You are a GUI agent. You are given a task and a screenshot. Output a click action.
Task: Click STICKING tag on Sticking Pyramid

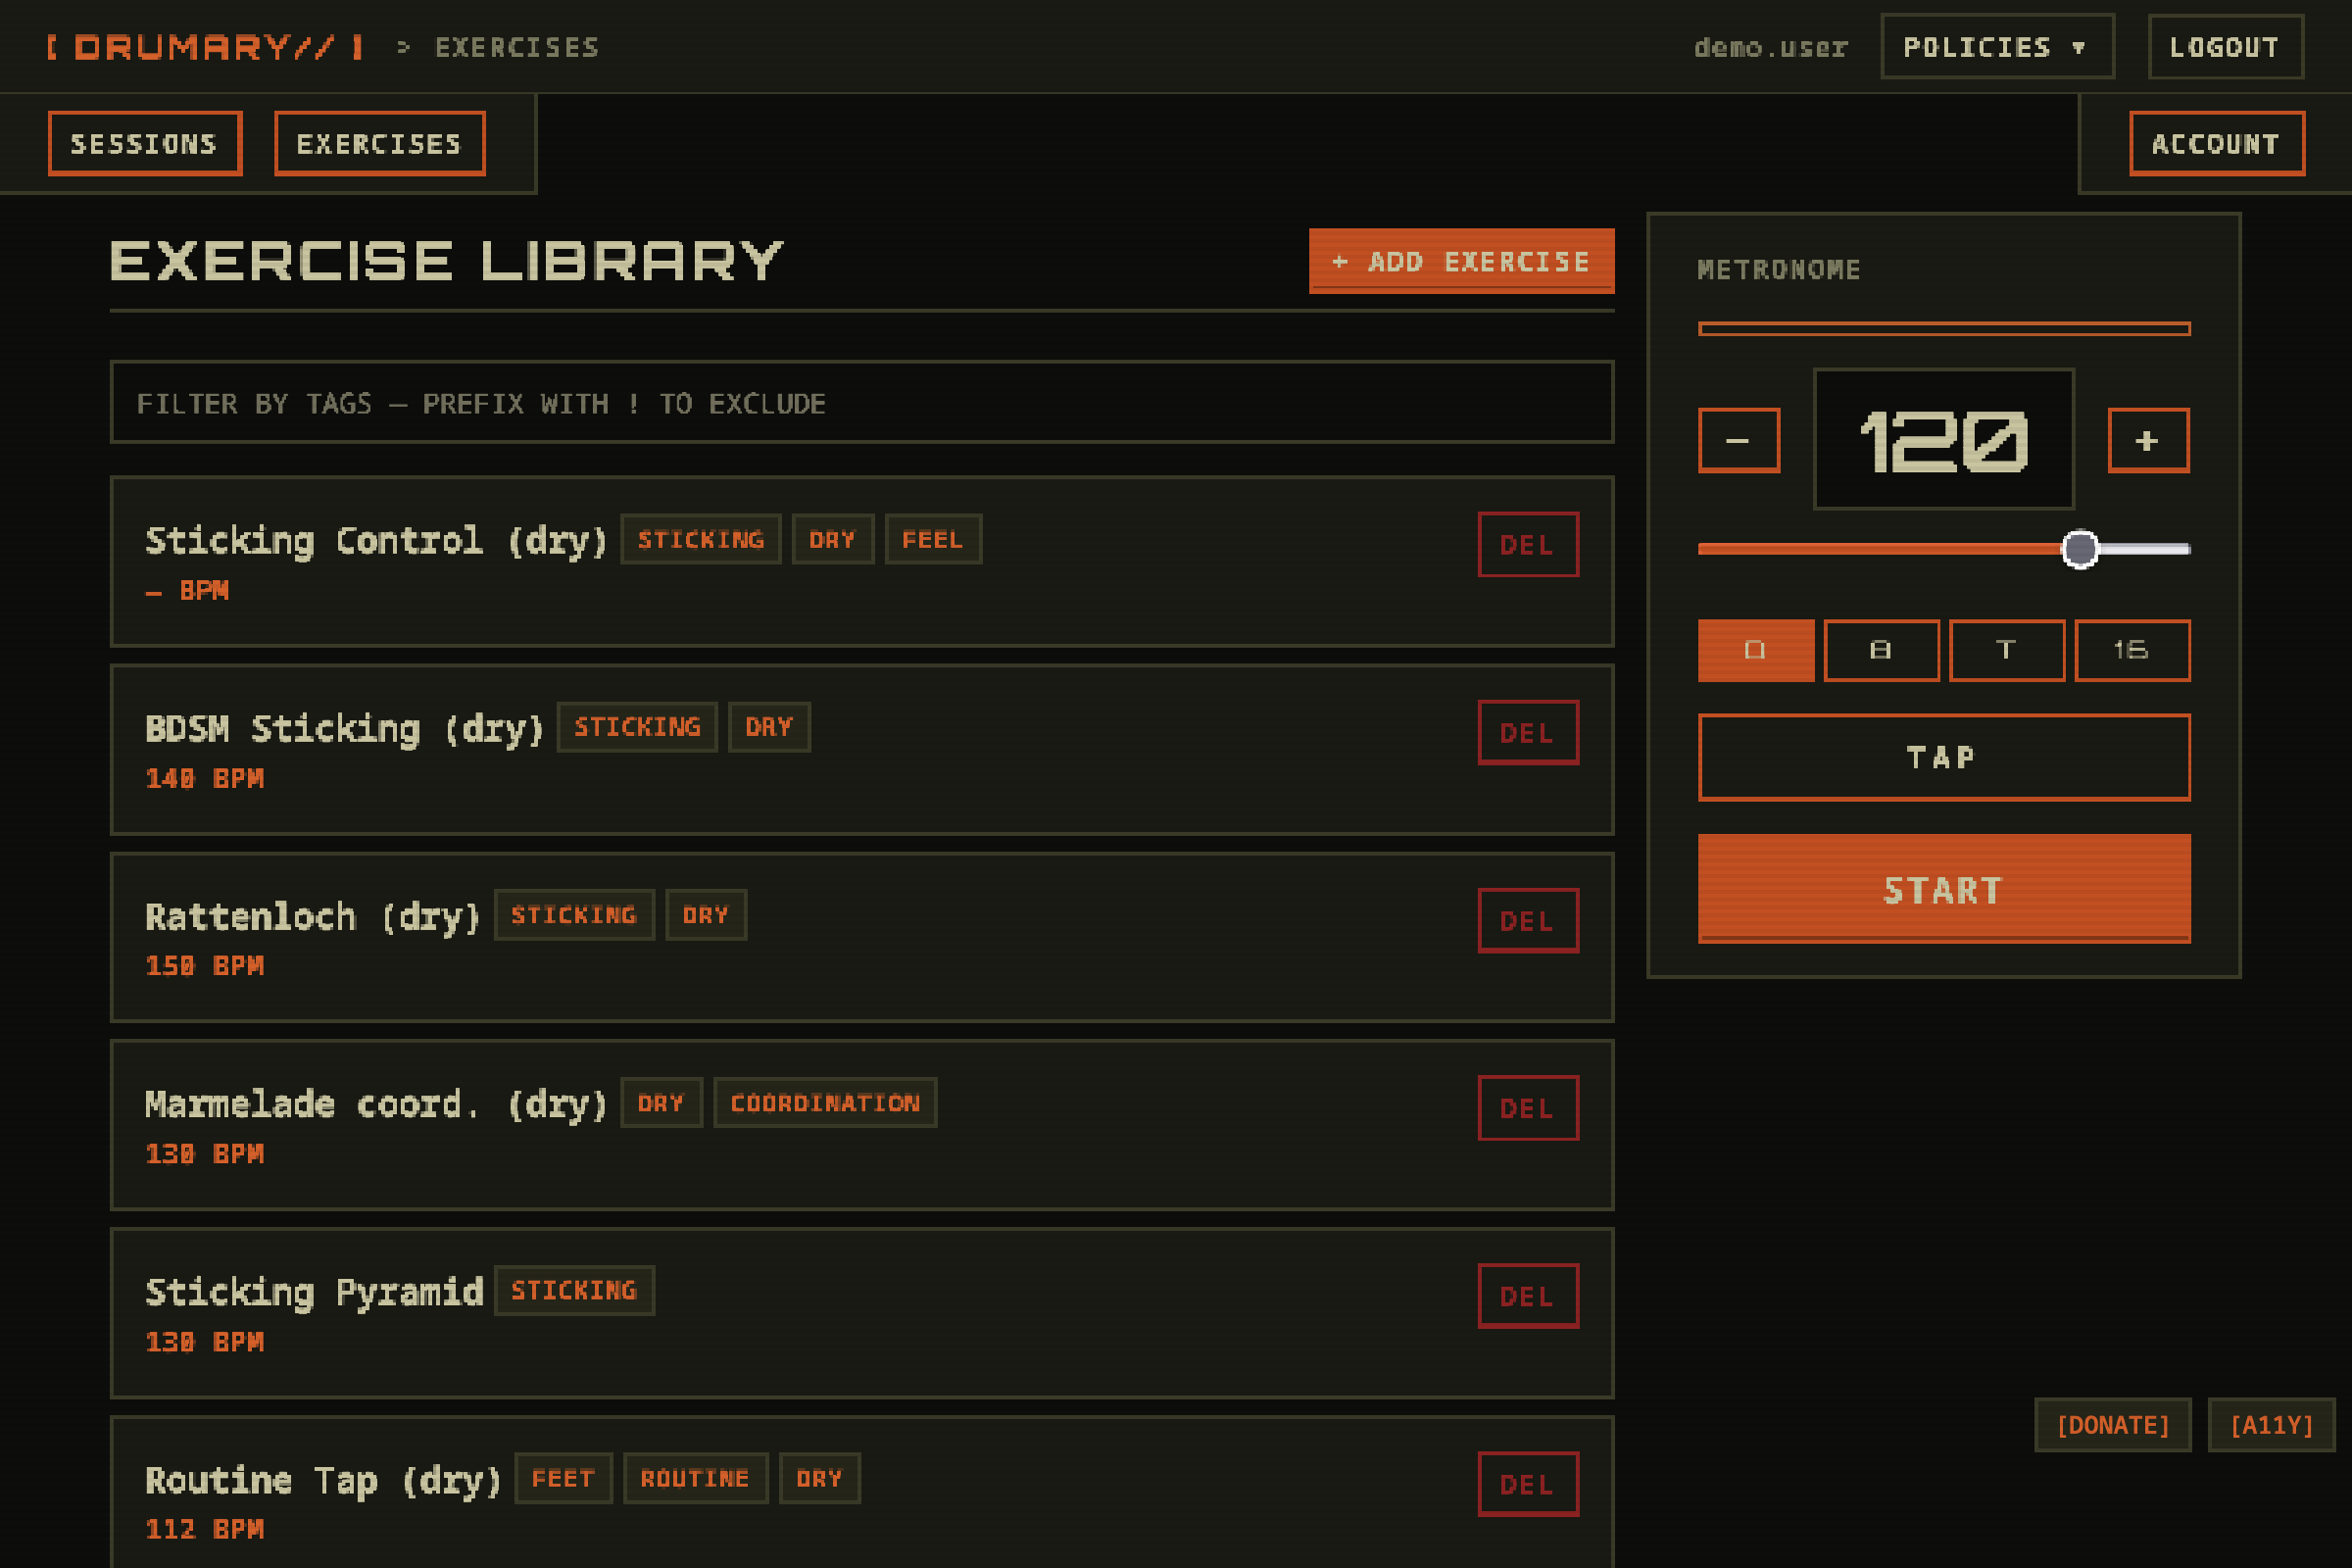click(574, 1291)
